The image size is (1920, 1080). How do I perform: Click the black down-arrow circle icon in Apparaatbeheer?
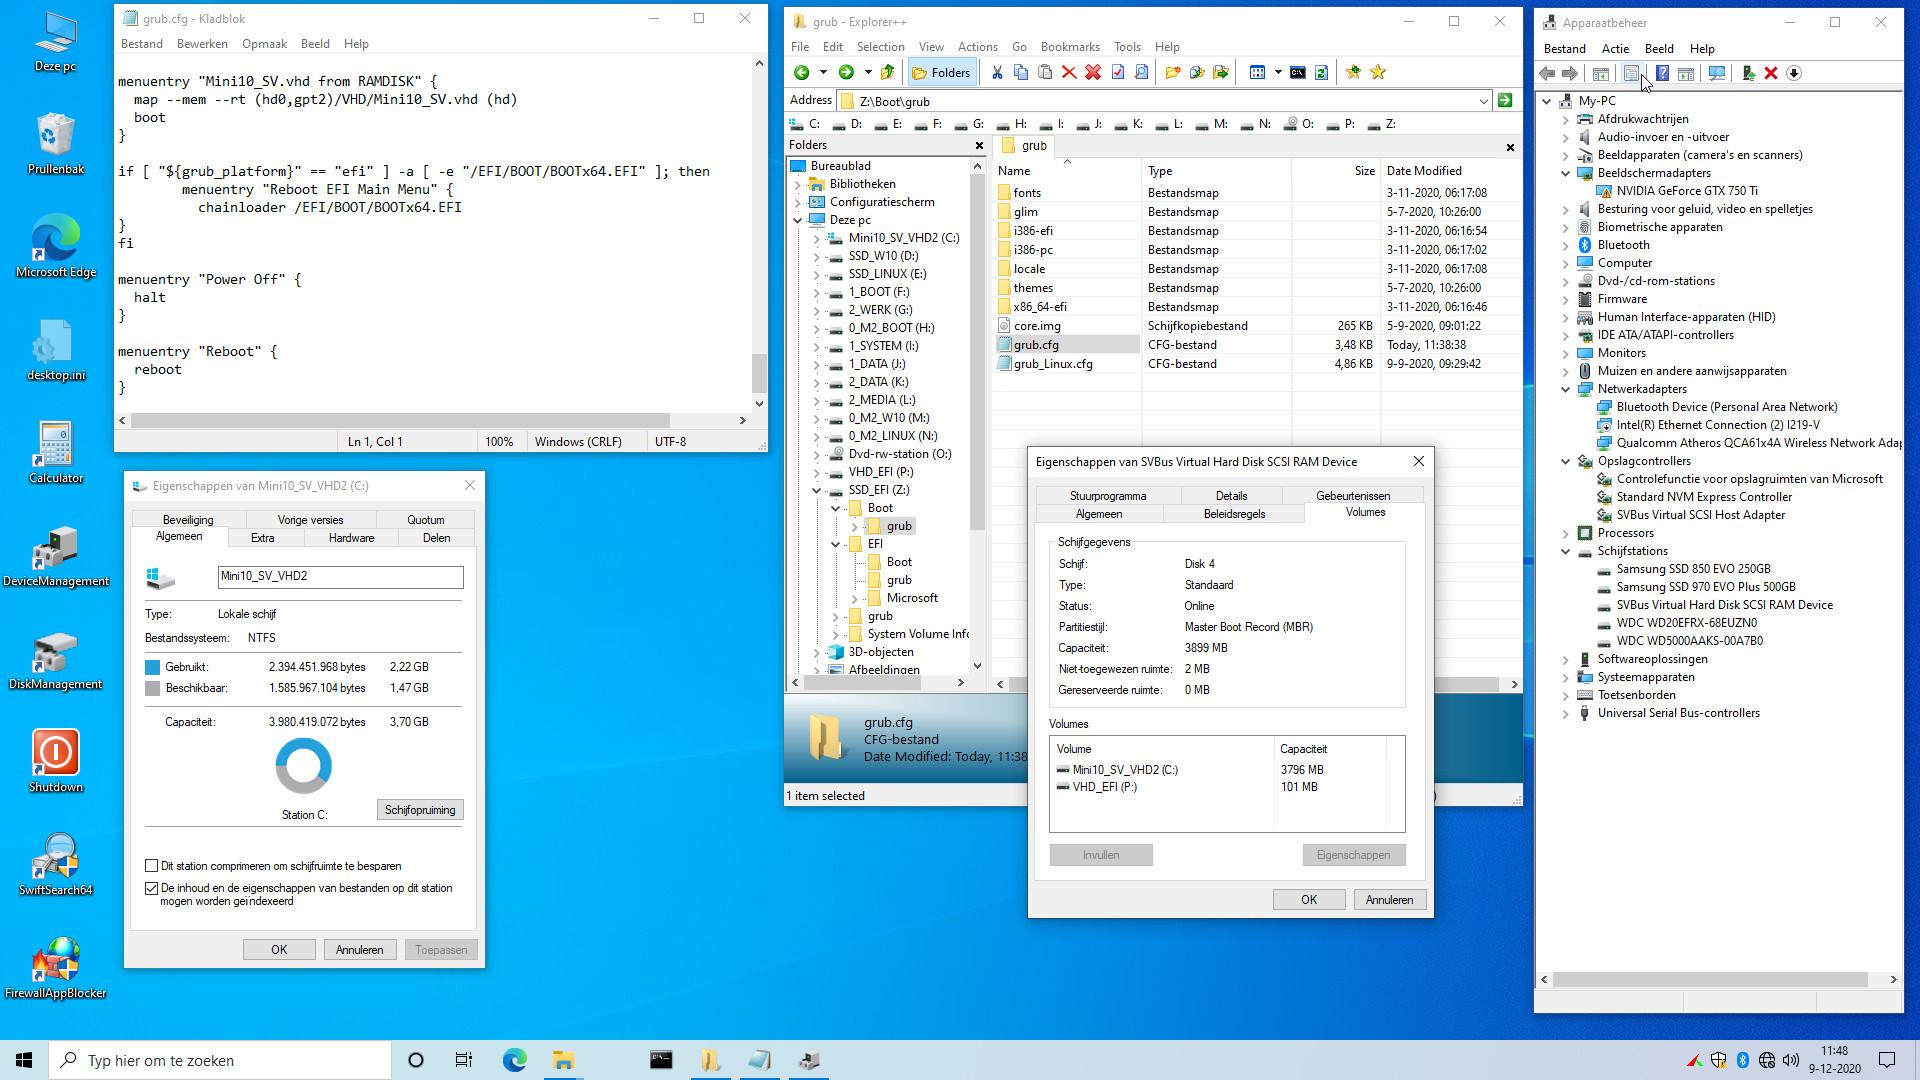tap(1794, 73)
